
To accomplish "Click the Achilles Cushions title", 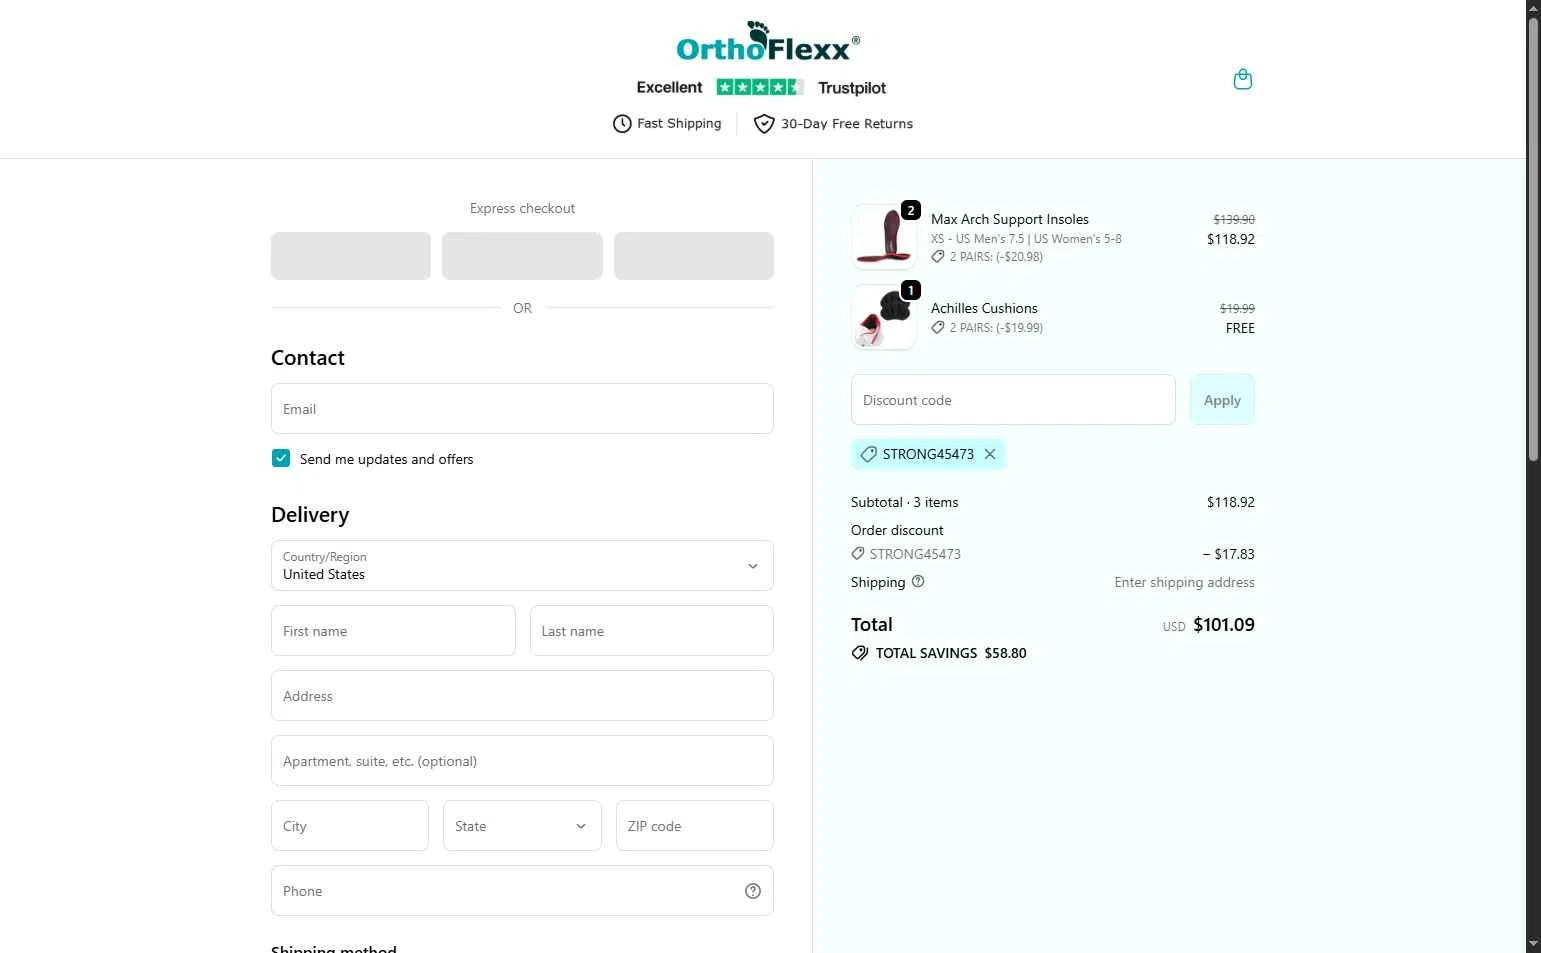I will click(984, 308).
